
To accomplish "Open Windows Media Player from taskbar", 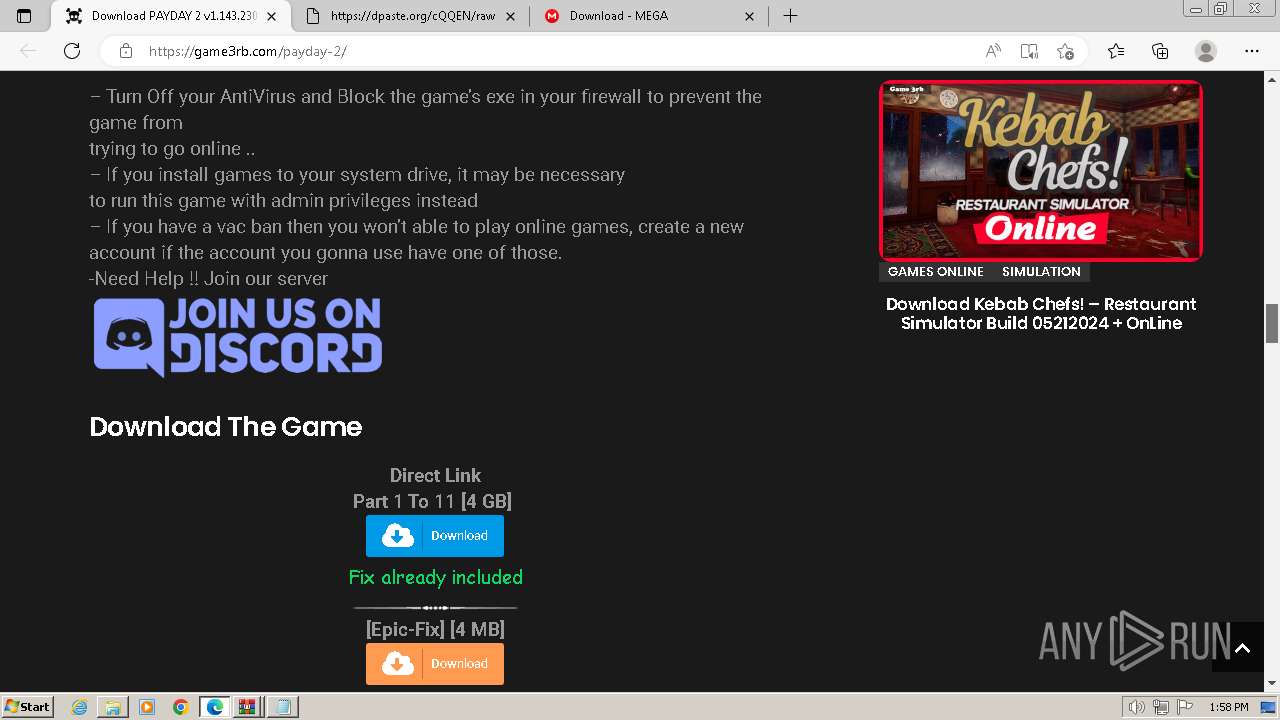I will click(147, 707).
